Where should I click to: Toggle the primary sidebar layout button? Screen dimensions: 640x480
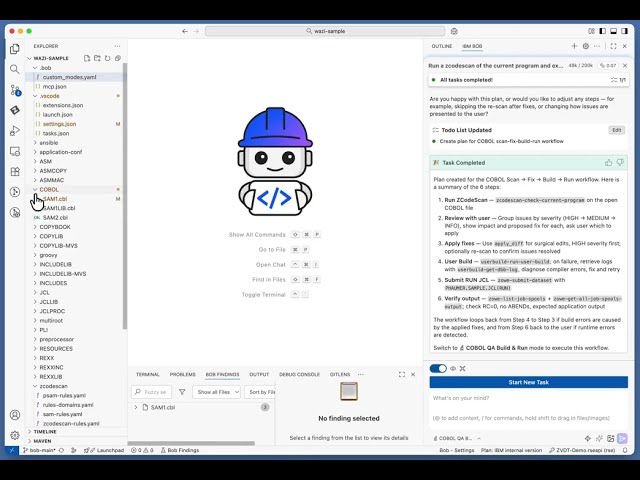coord(602,31)
